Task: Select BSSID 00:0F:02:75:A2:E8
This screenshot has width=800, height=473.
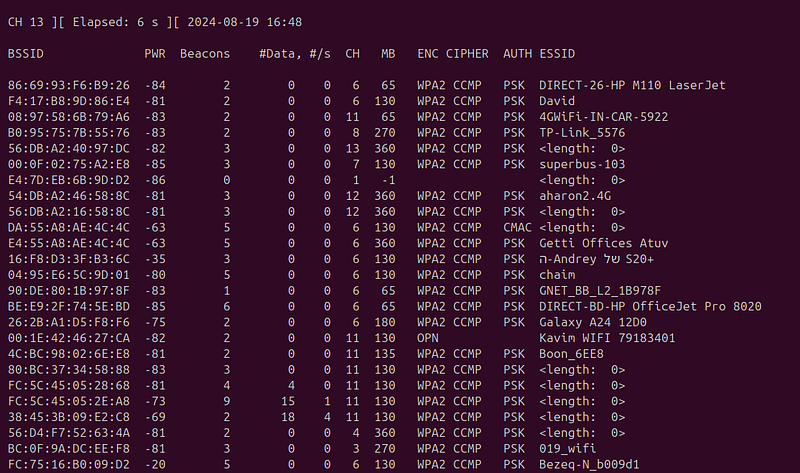Action: 68,165
